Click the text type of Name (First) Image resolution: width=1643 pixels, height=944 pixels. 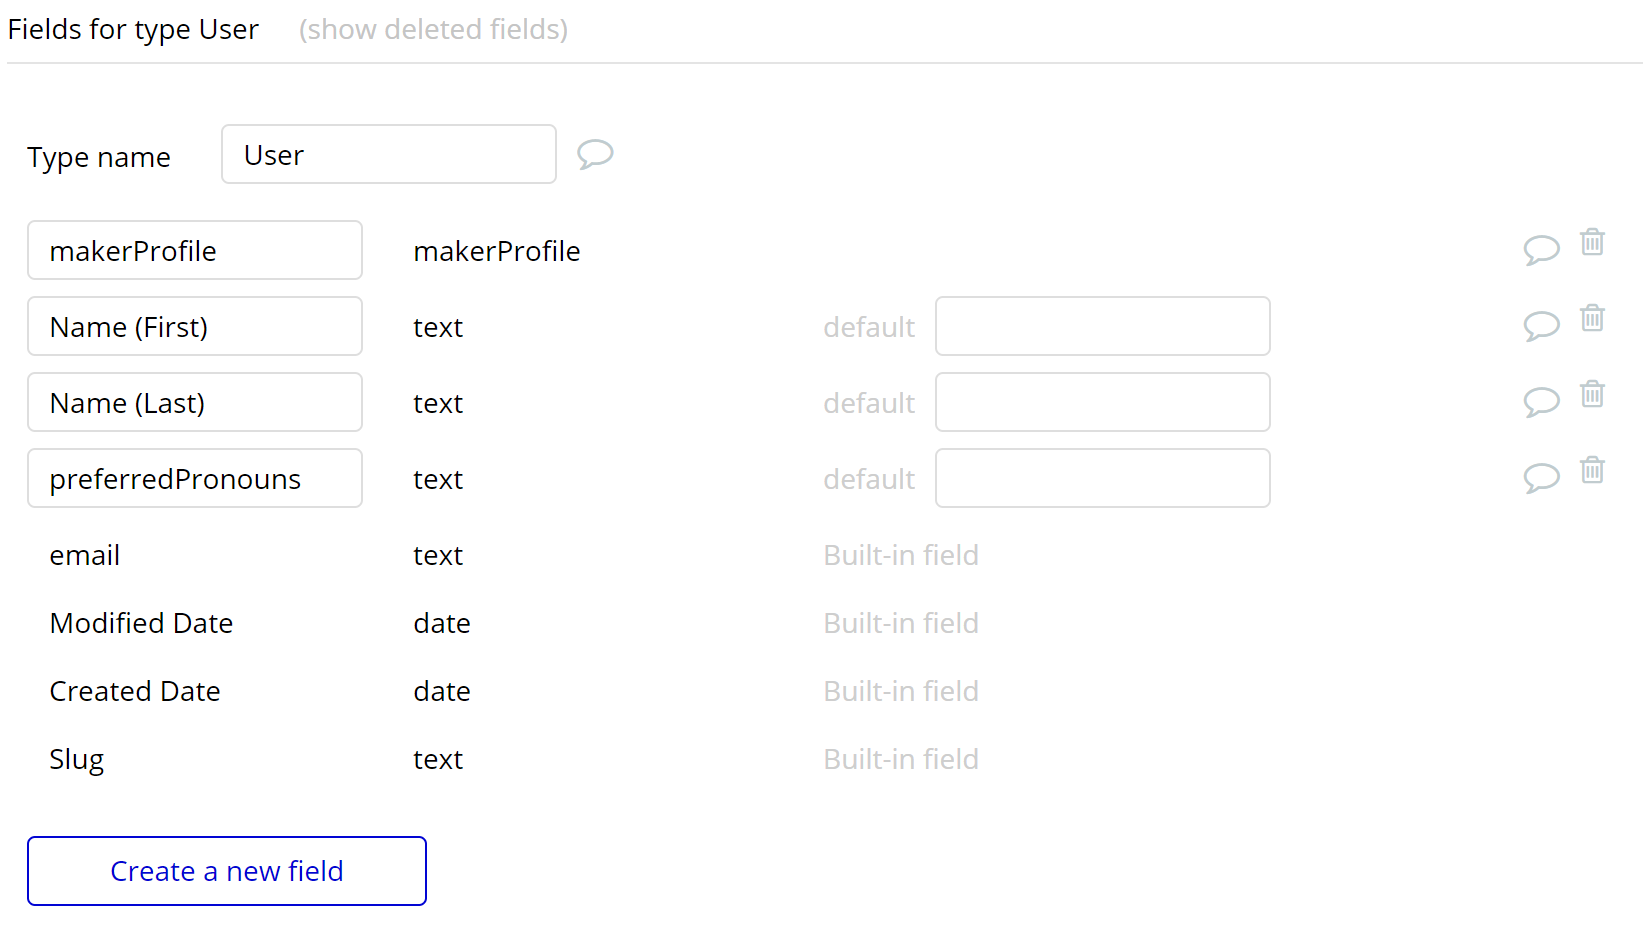(x=438, y=328)
